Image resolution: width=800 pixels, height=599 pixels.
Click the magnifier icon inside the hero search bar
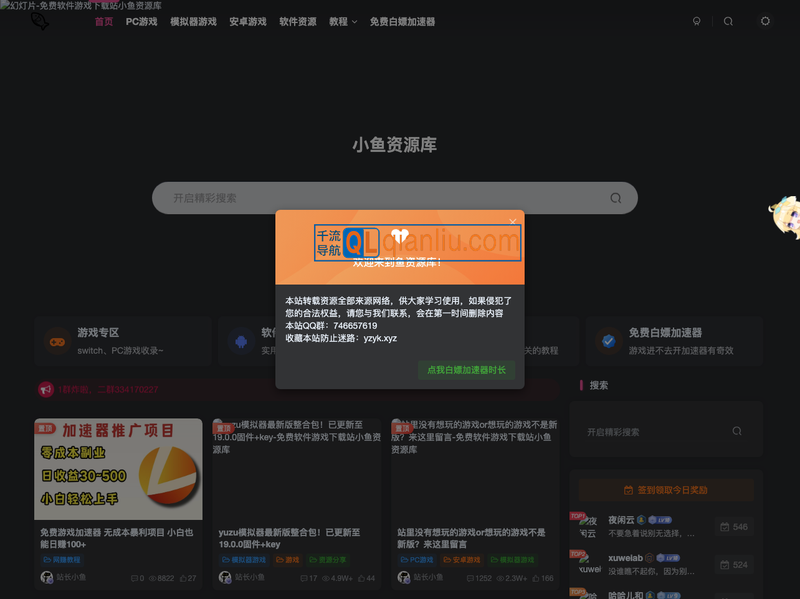[x=615, y=198]
